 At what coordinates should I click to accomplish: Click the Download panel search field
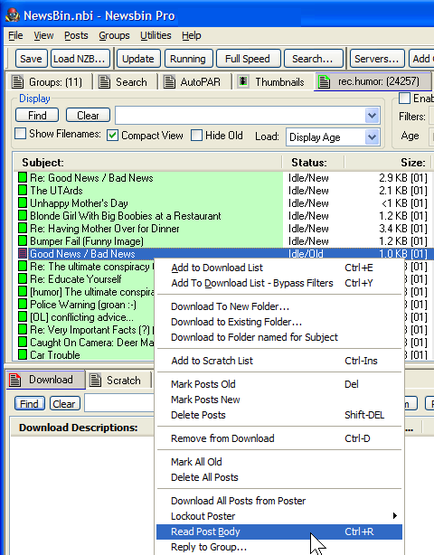120,404
